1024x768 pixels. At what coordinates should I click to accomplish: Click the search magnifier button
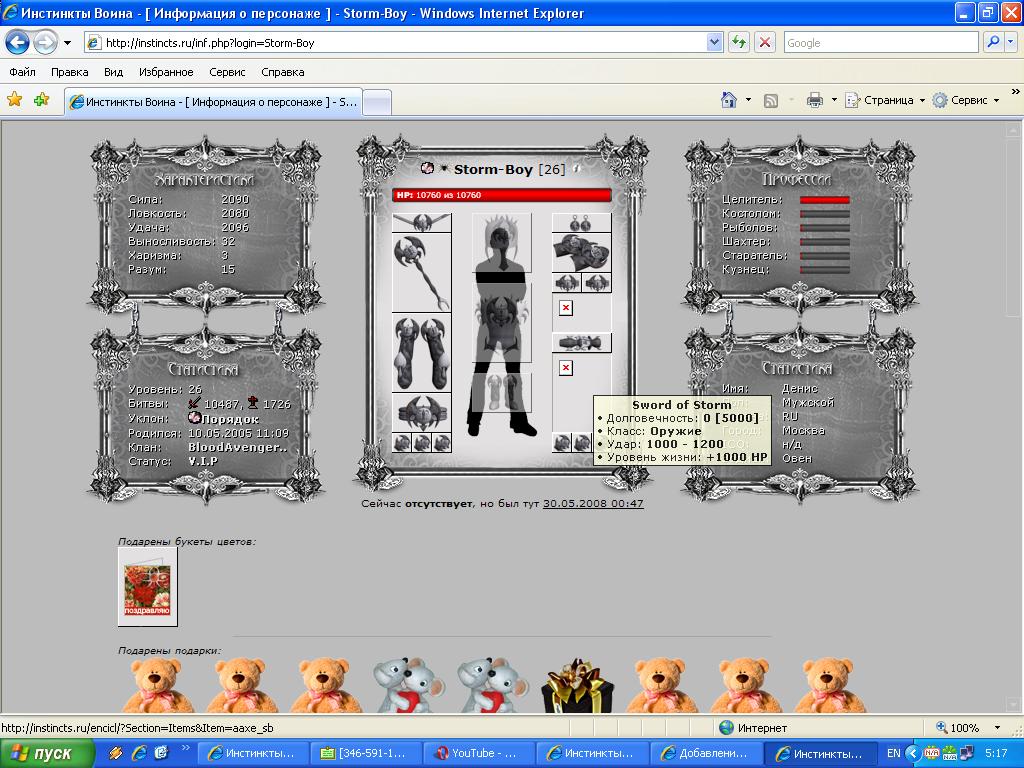(x=993, y=43)
